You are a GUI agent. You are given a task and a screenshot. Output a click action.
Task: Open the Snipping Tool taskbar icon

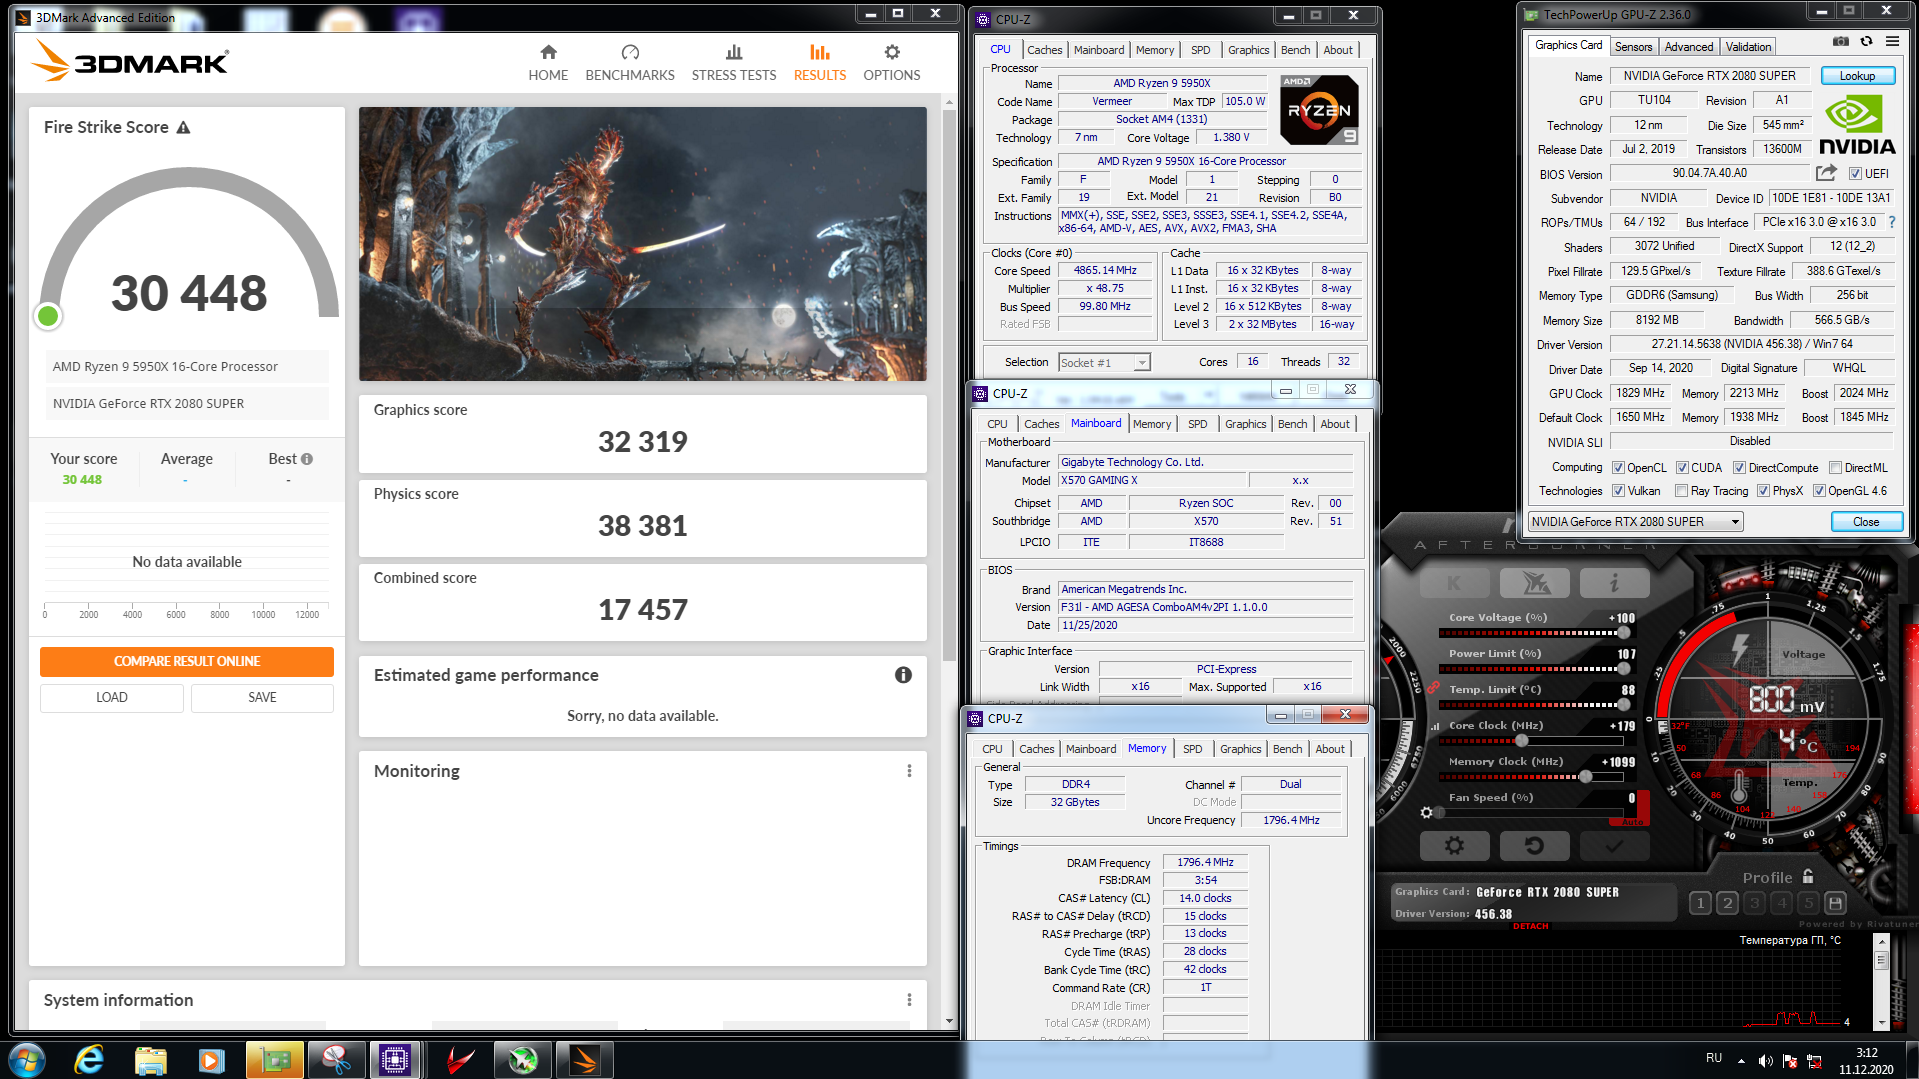[x=336, y=1060]
